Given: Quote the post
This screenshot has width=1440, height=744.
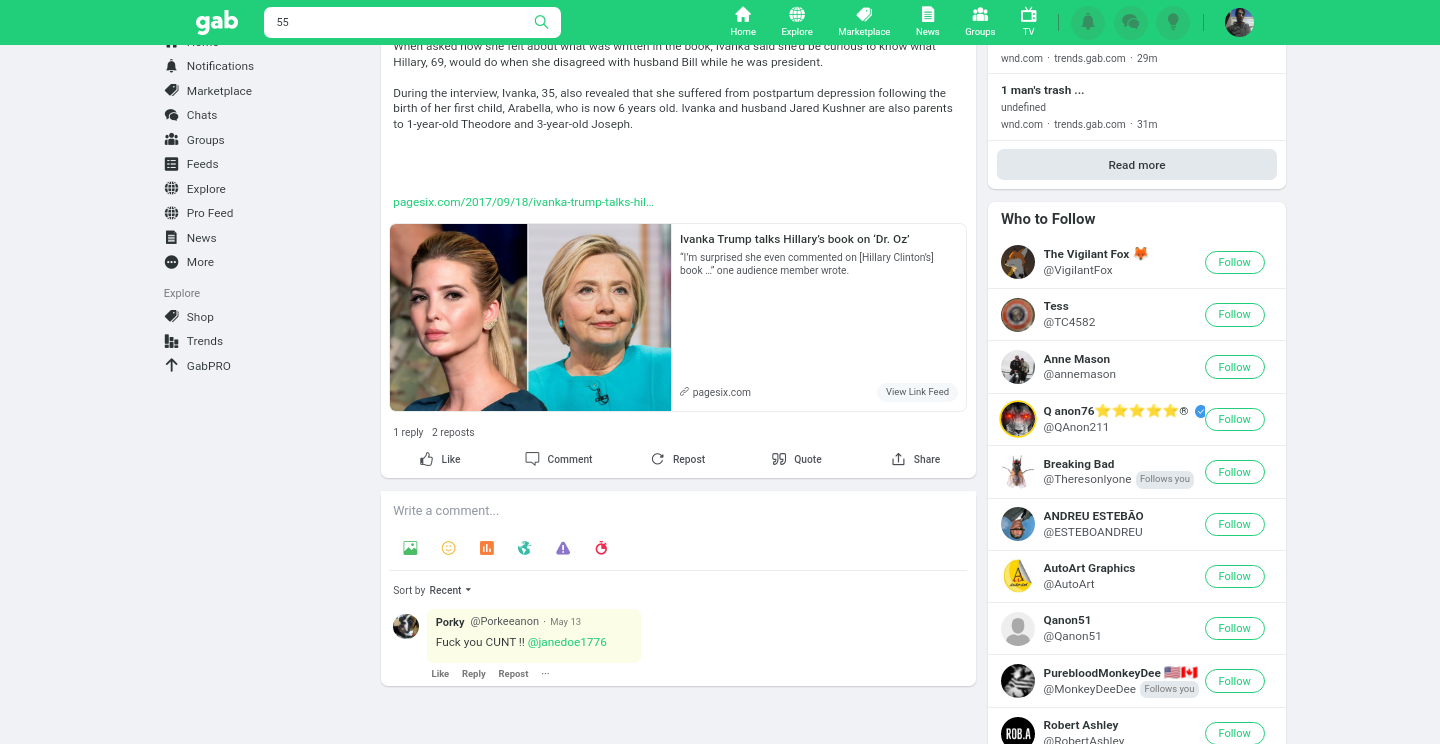Looking at the screenshot, I should tap(796, 459).
